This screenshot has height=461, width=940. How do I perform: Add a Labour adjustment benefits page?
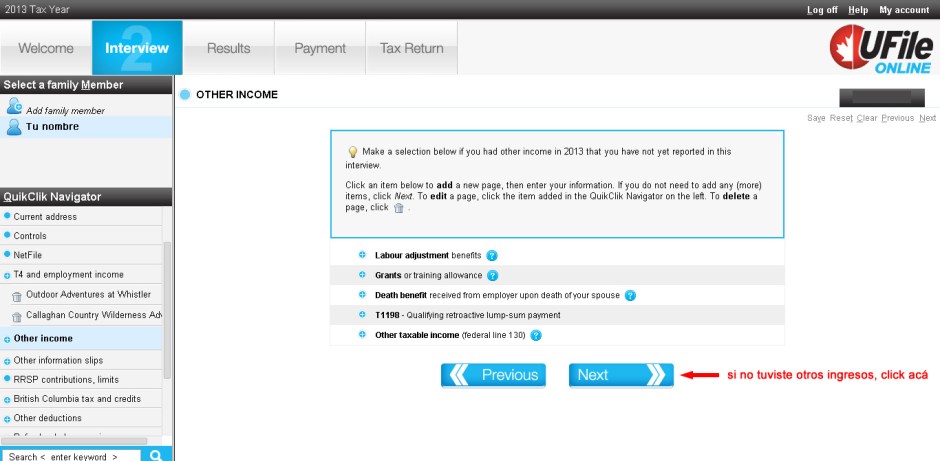(x=362, y=256)
